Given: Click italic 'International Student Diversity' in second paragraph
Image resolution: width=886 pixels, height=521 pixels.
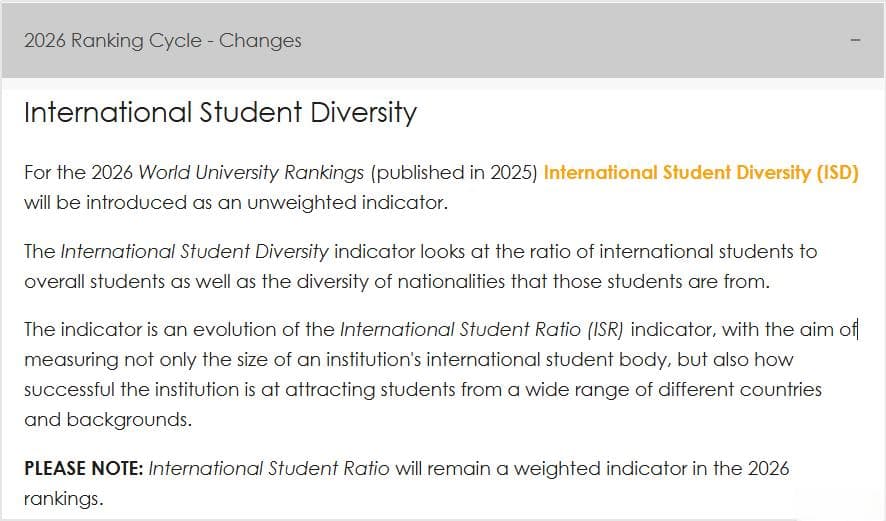Looking at the screenshot, I should tap(194, 251).
